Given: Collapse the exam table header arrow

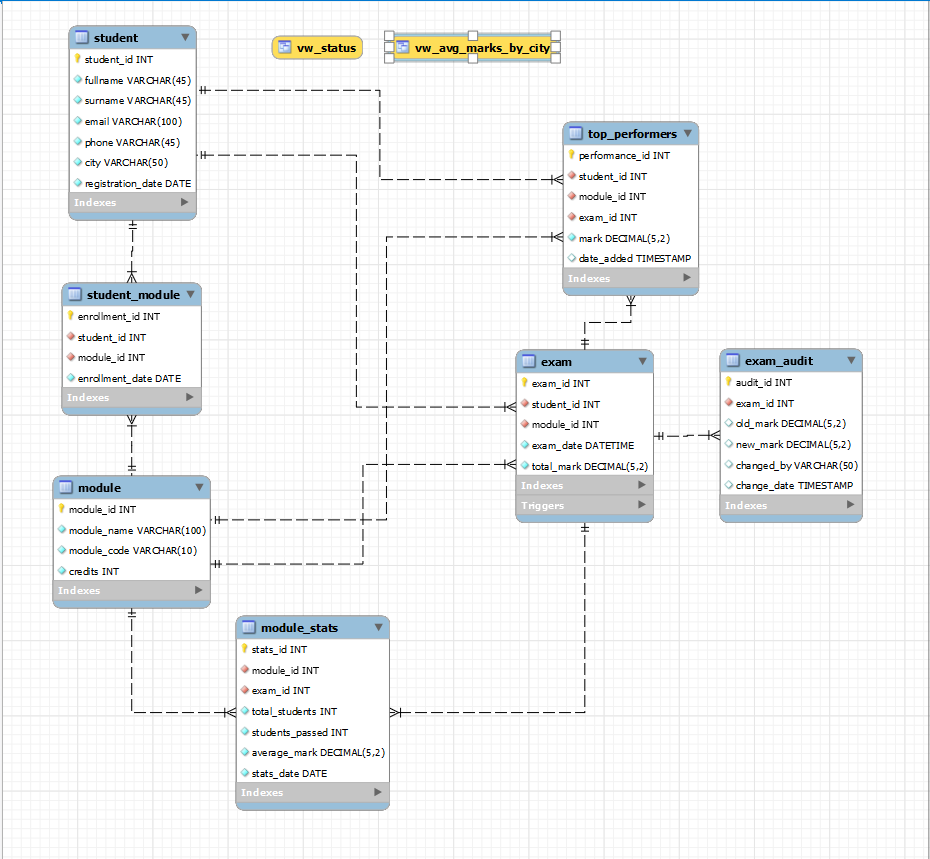Looking at the screenshot, I should coord(642,361).
